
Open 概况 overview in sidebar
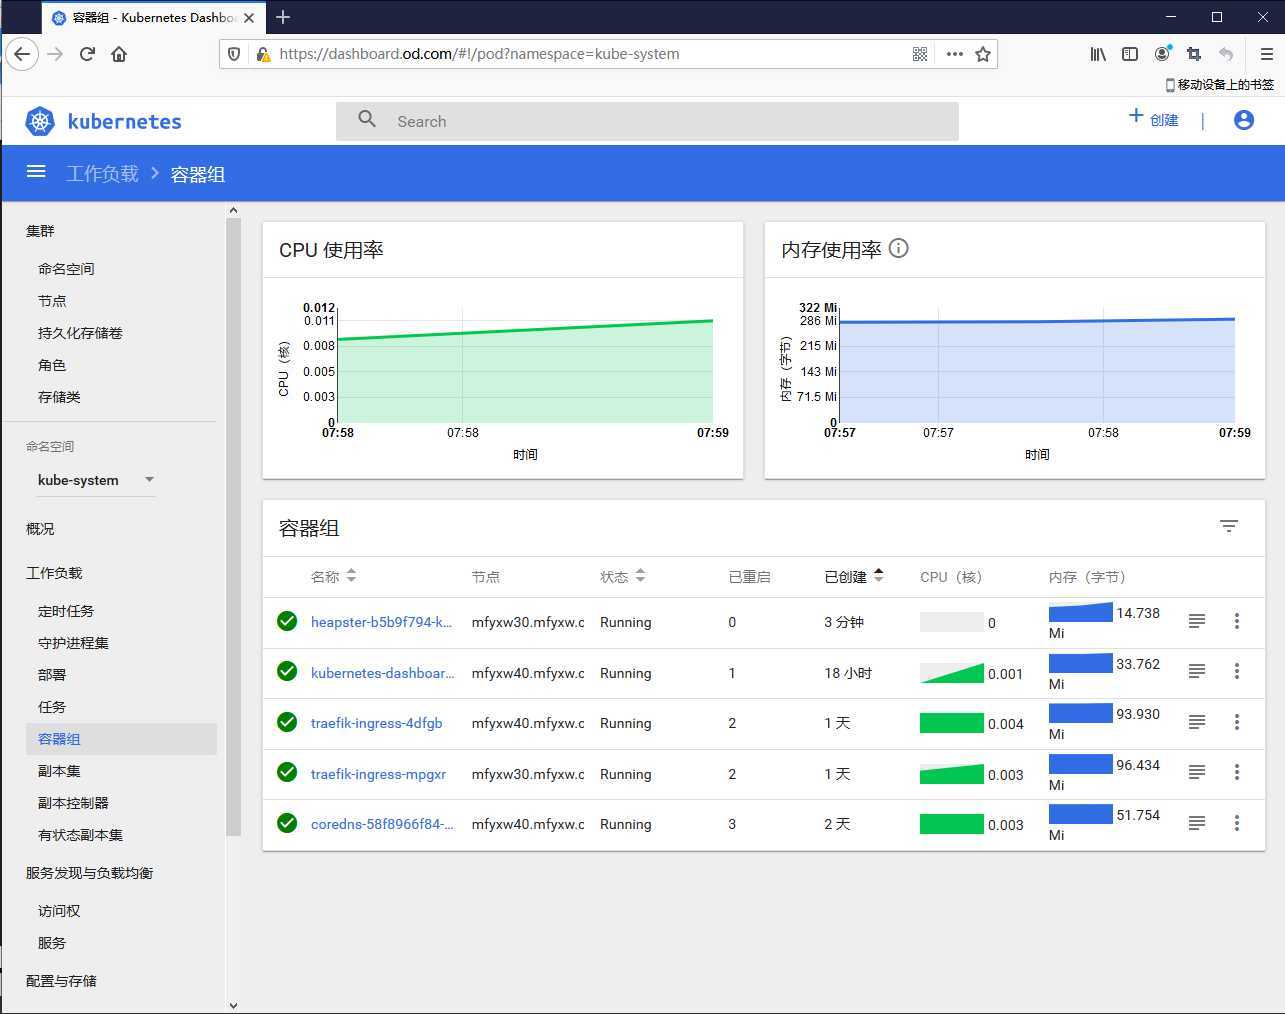(x=40, y=529)
